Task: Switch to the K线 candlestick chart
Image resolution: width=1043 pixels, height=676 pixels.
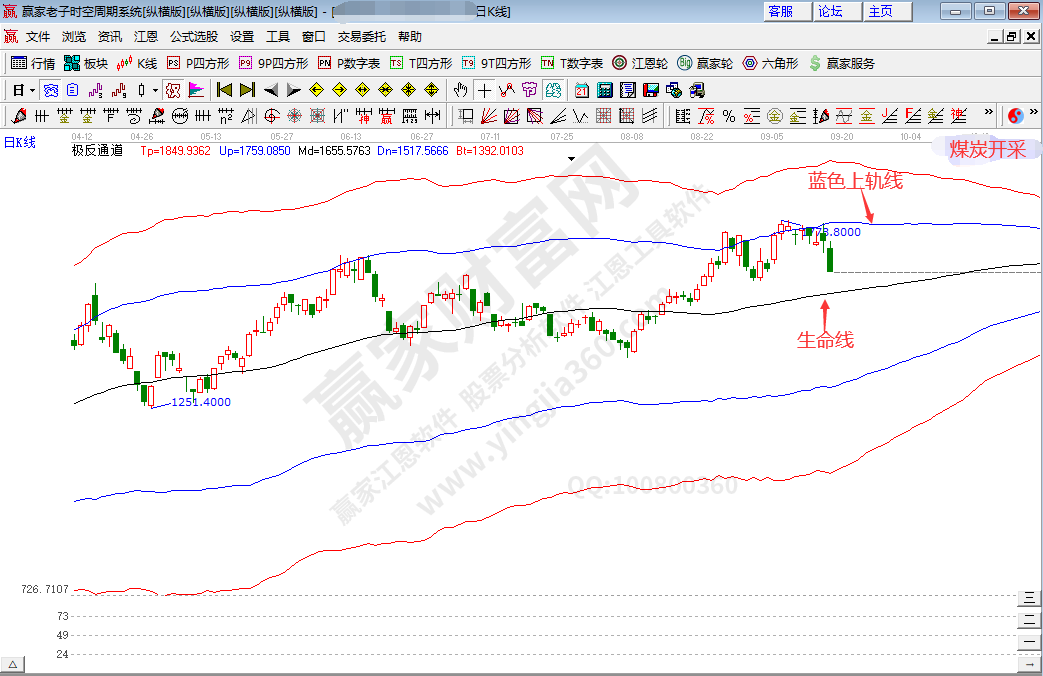Action: 137,63
